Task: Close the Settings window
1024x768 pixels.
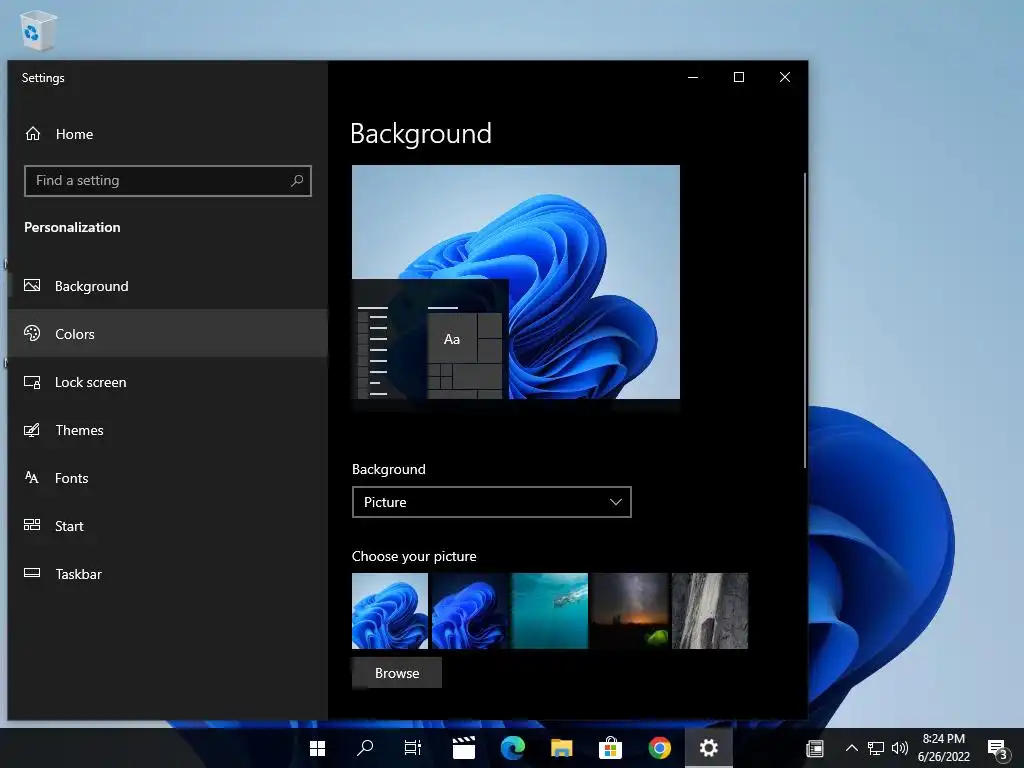Action: tap(785, 77)
